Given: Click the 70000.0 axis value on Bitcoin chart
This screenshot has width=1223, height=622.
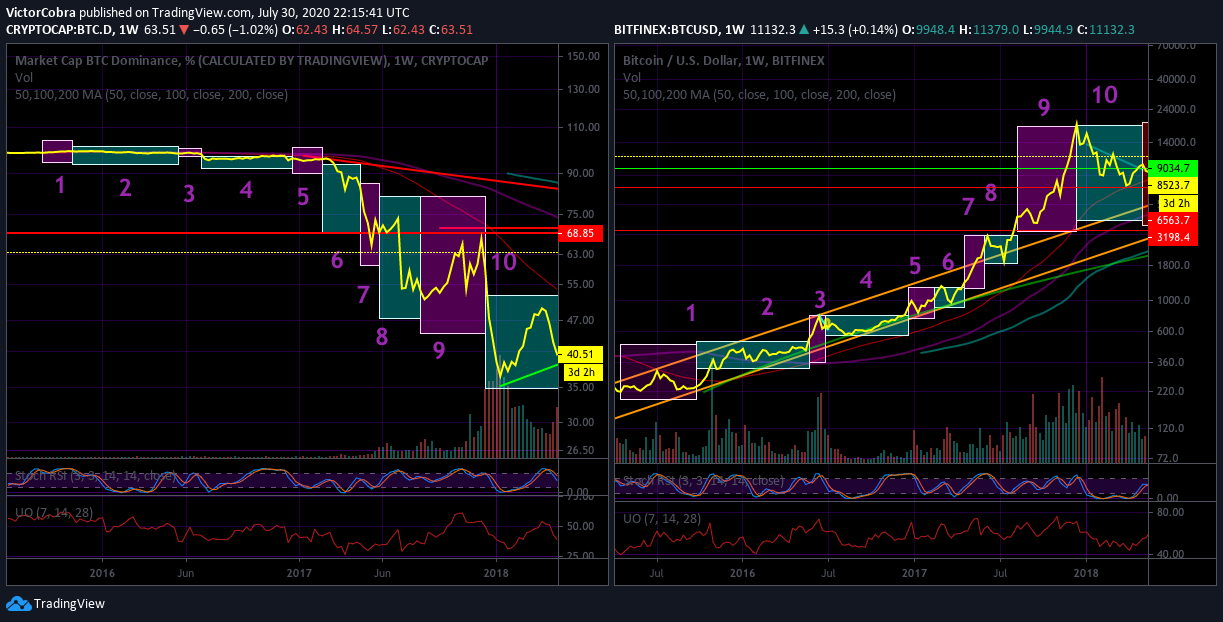Looking at the screenshot, I should click(1178, 46).
